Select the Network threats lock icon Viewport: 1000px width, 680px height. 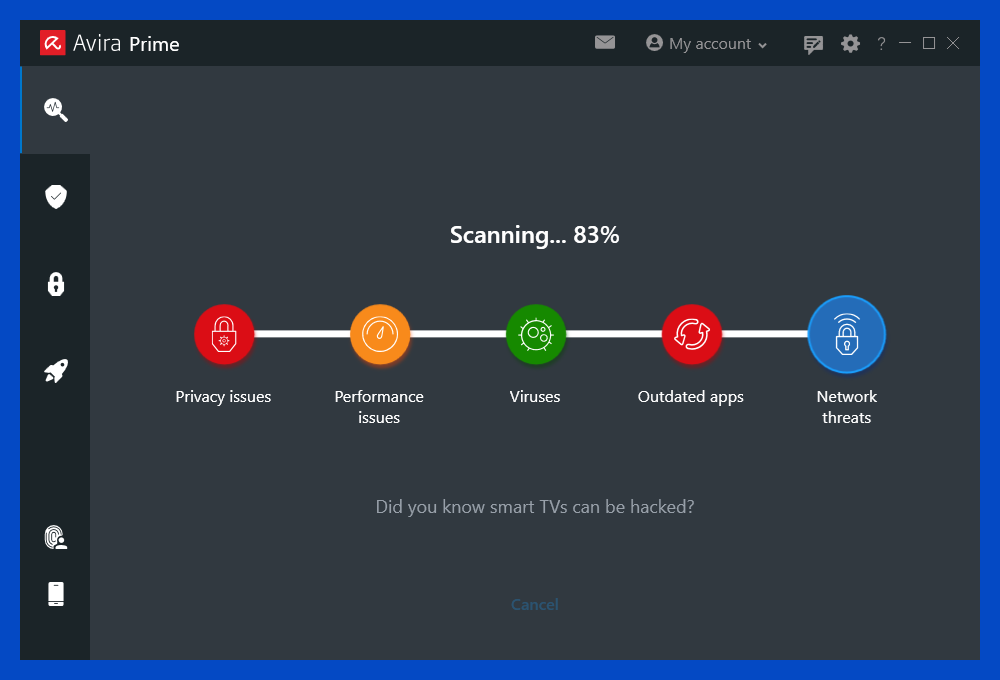pos(847,334)
